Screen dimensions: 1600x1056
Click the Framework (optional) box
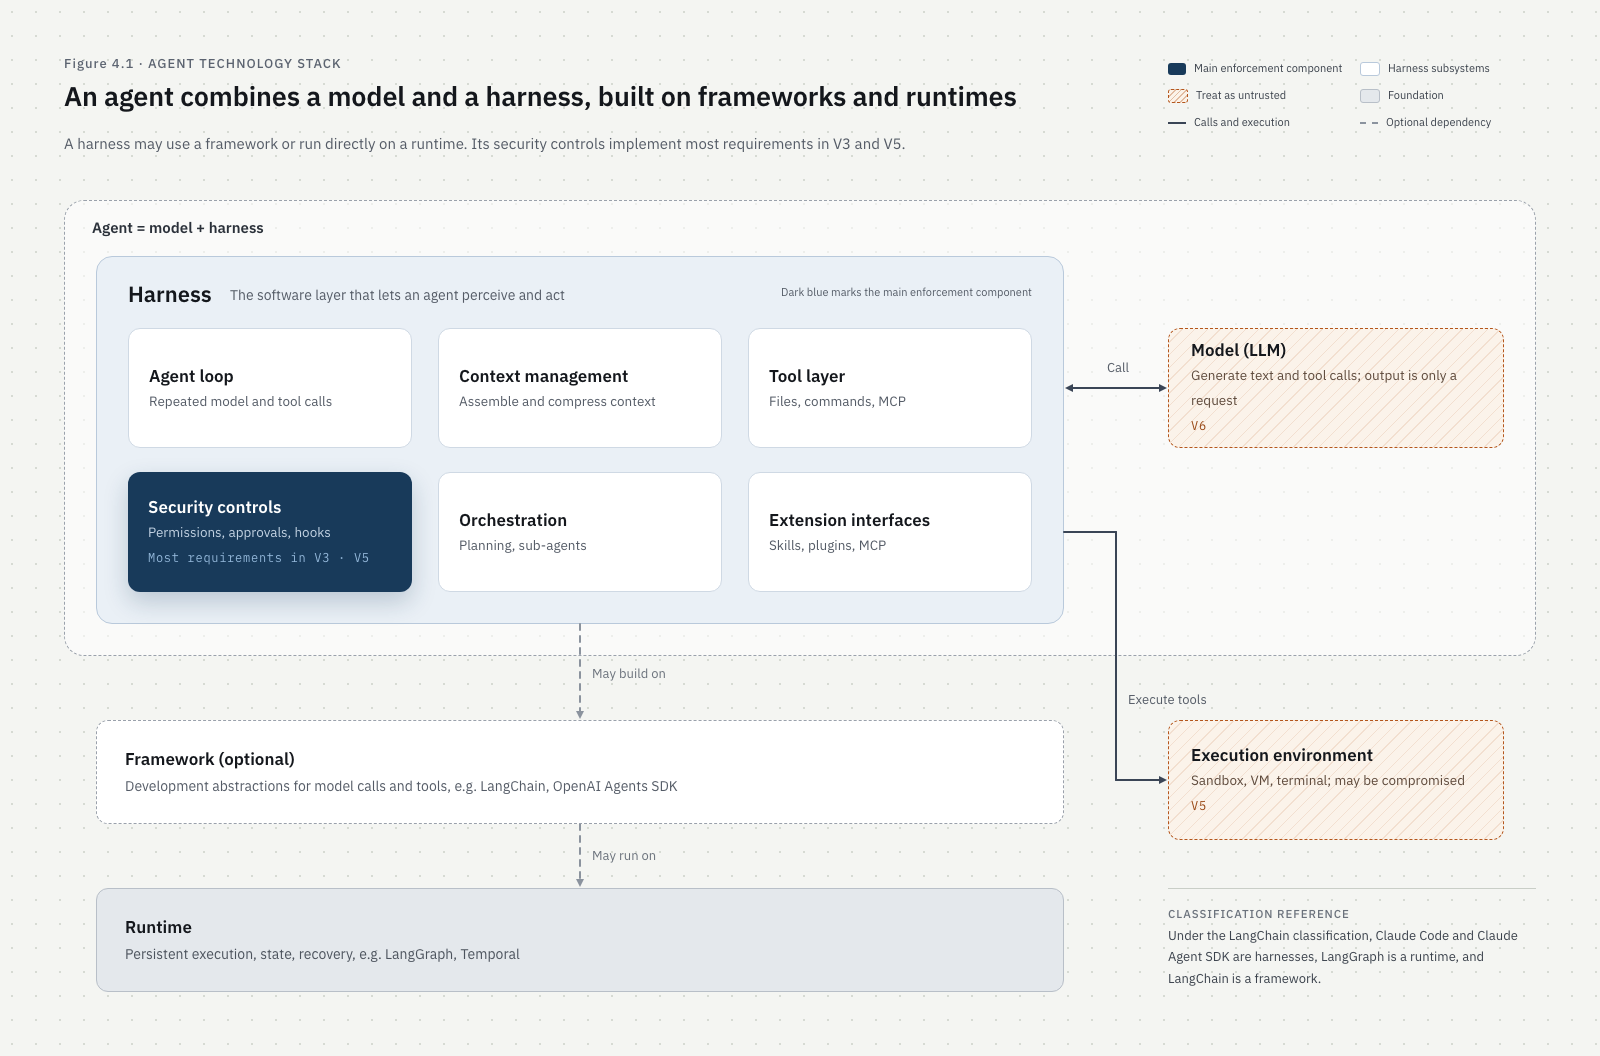click(x=580, y=772)
